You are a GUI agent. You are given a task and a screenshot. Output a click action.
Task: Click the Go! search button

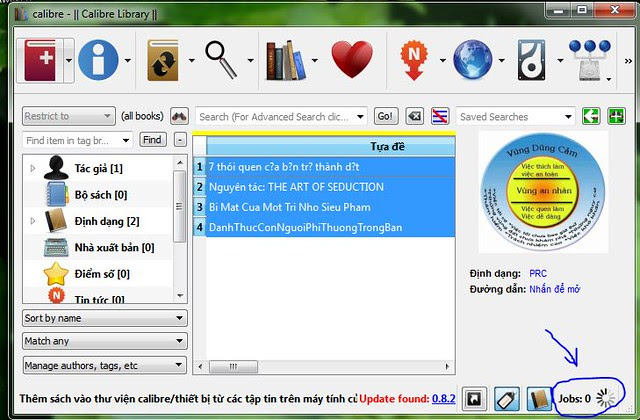[386, 116]
